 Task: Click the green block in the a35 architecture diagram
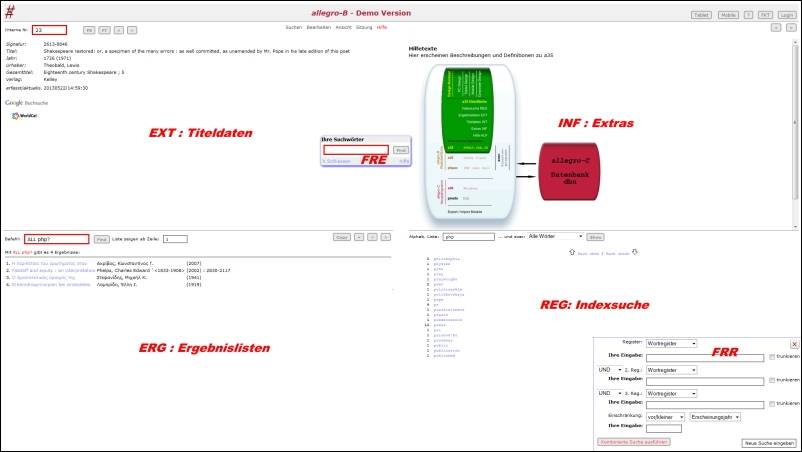(467, 110)
